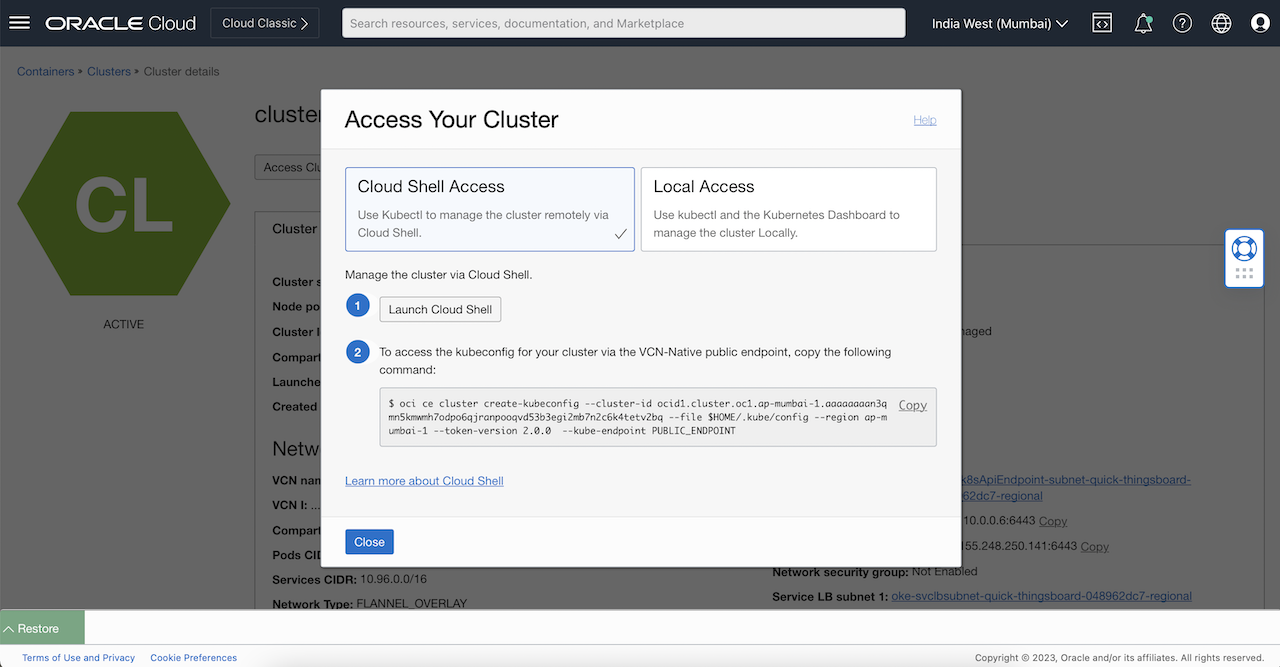Open the language globe icon

click(x=1221, y=23)
